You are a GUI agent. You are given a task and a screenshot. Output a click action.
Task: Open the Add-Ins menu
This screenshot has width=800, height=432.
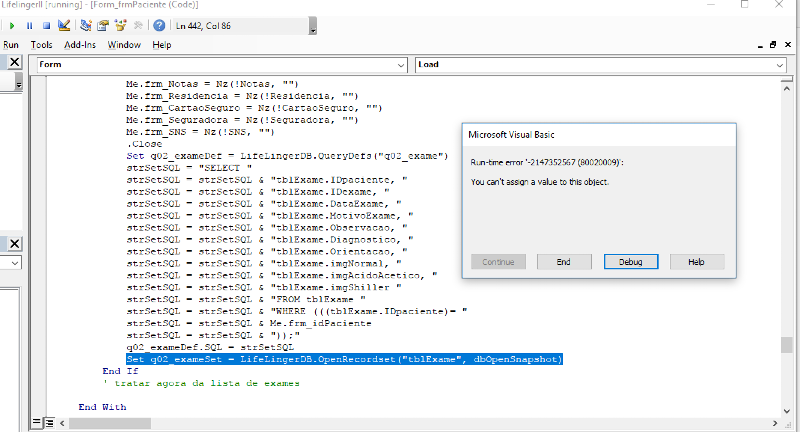click(x=80, y=45)
